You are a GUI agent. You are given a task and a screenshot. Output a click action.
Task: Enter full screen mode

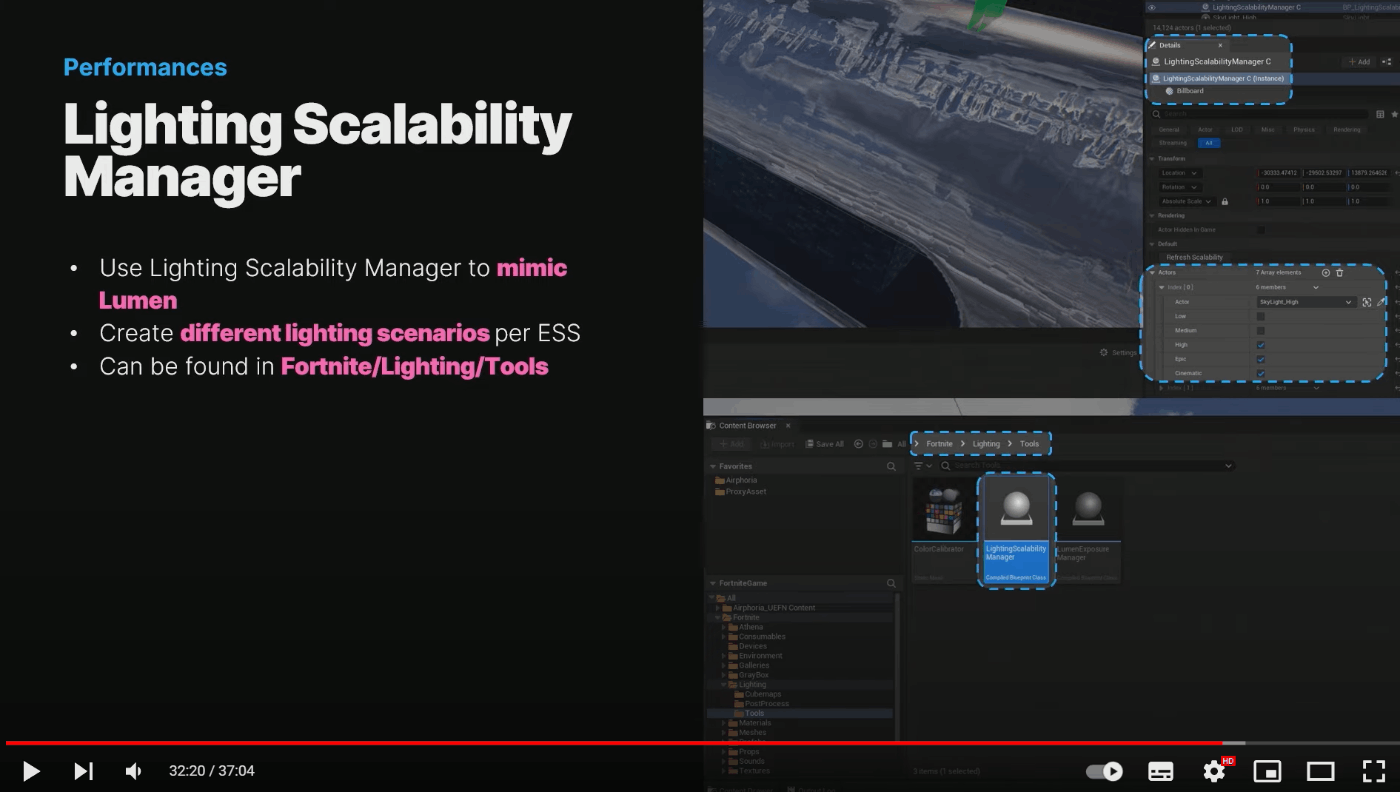[1373, 771]
